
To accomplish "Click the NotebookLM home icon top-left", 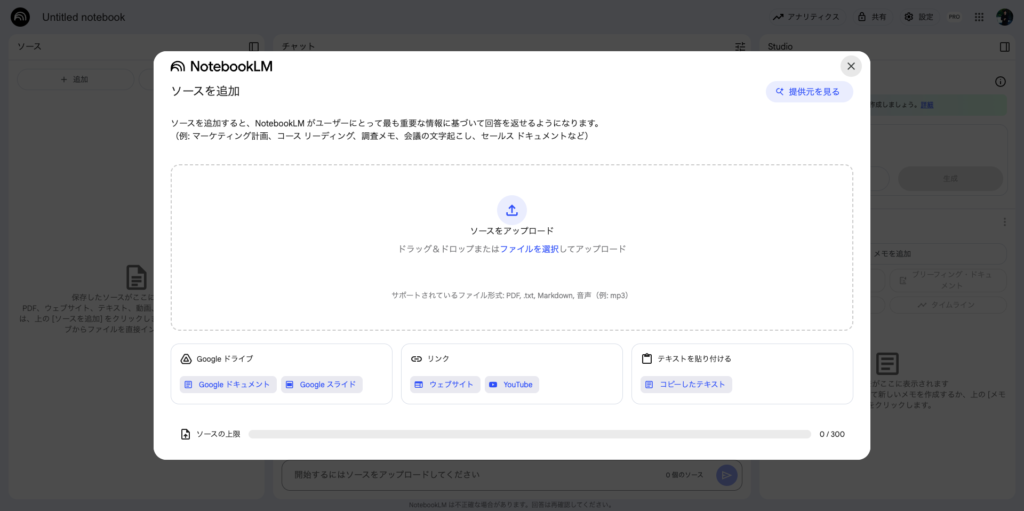I will coord(20,17).
